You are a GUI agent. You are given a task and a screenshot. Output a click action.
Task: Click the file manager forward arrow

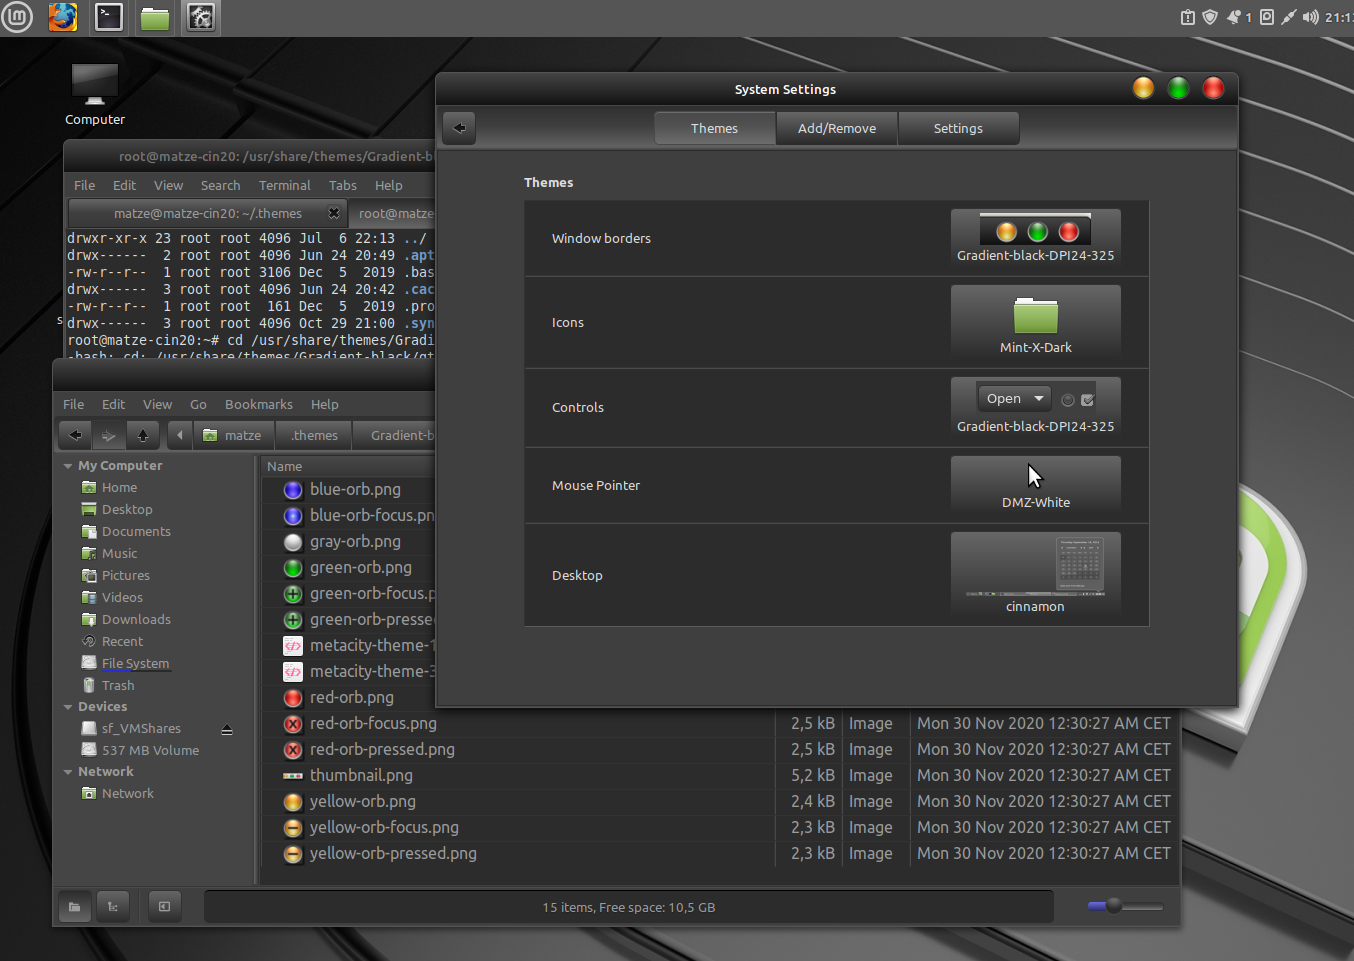click(x=109, y=435)
